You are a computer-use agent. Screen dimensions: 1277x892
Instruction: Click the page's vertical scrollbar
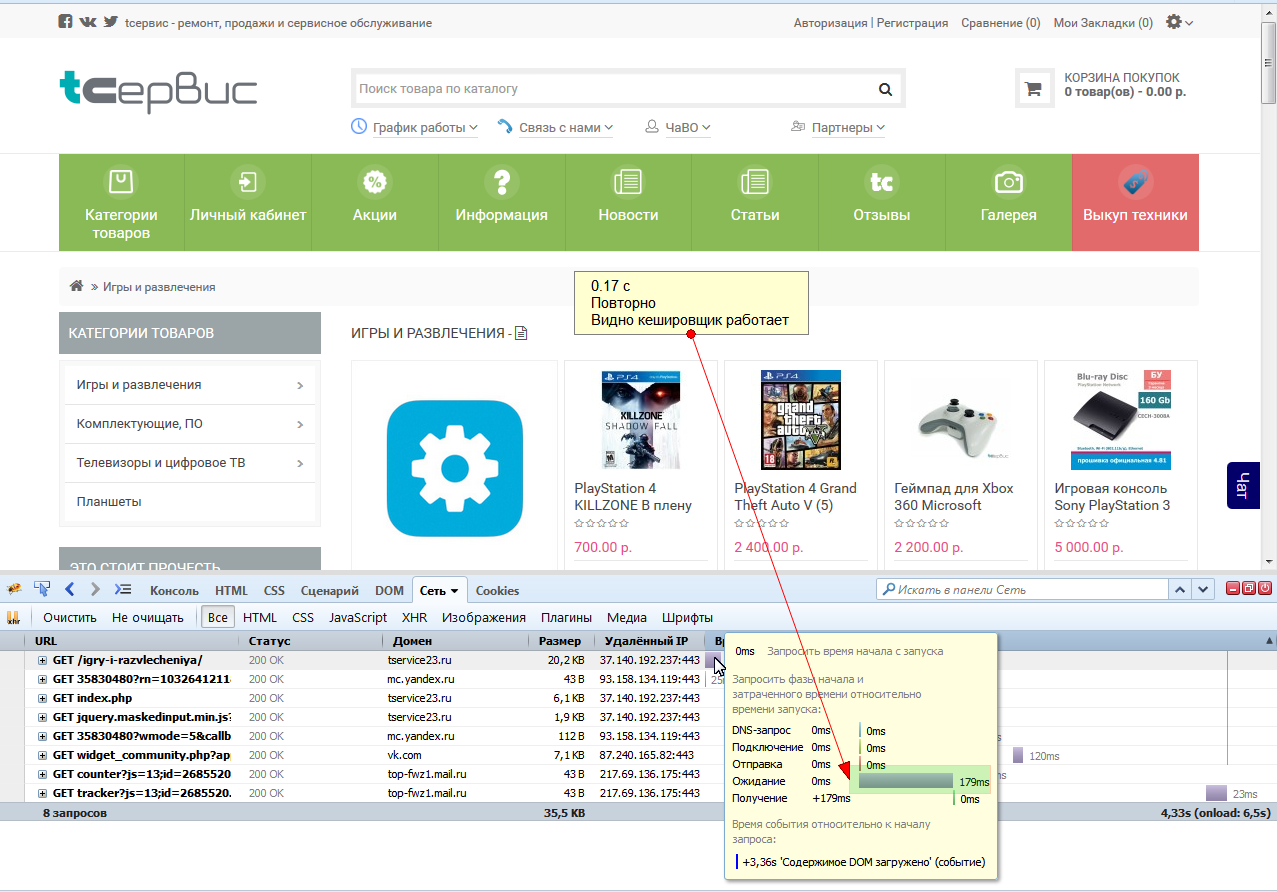tap(1268, 300)
